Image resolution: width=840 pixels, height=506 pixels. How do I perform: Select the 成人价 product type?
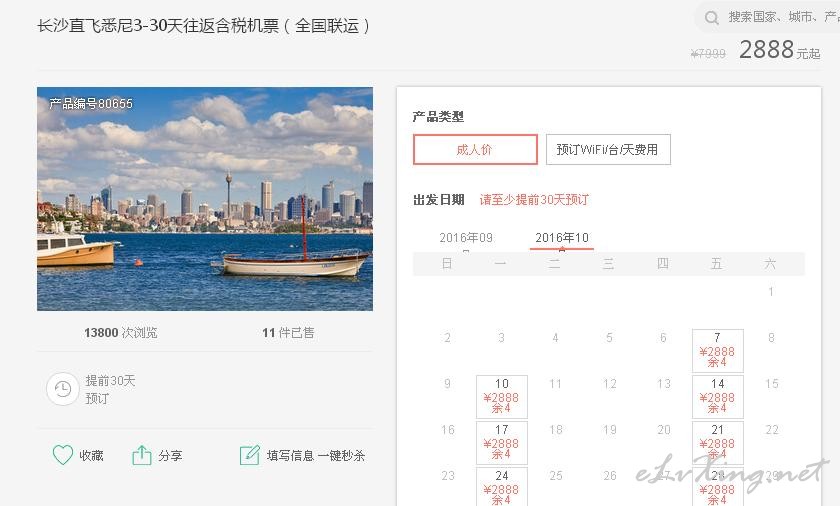coord(475,149)
